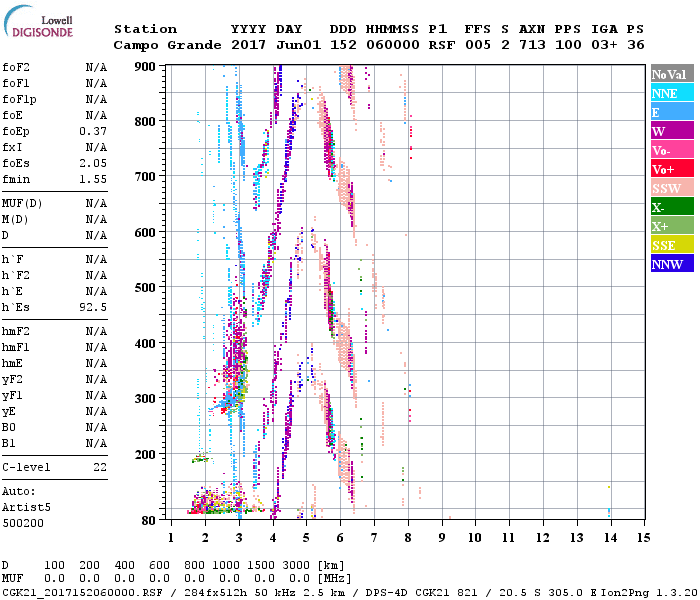Click the fmin value 1.55
The width and height of the screenshot is (700, 600).
(93, 179)
